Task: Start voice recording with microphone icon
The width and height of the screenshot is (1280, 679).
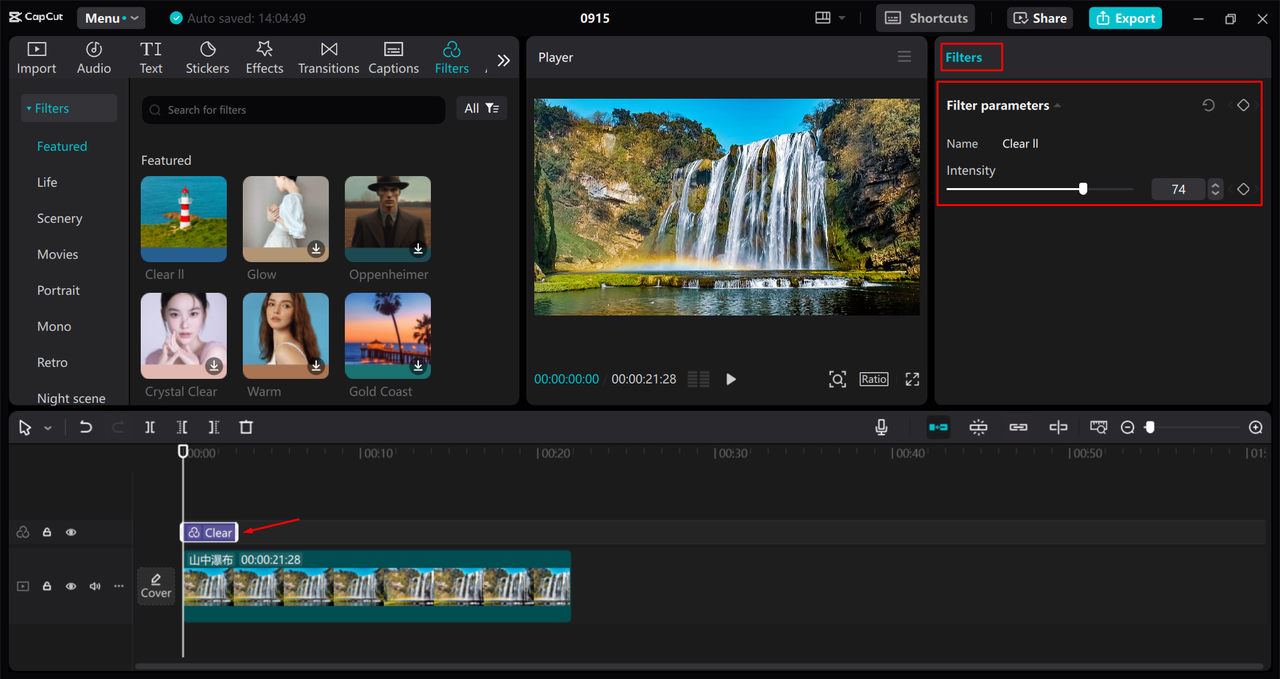Action: pyautogui.click(x=881, y=427)
